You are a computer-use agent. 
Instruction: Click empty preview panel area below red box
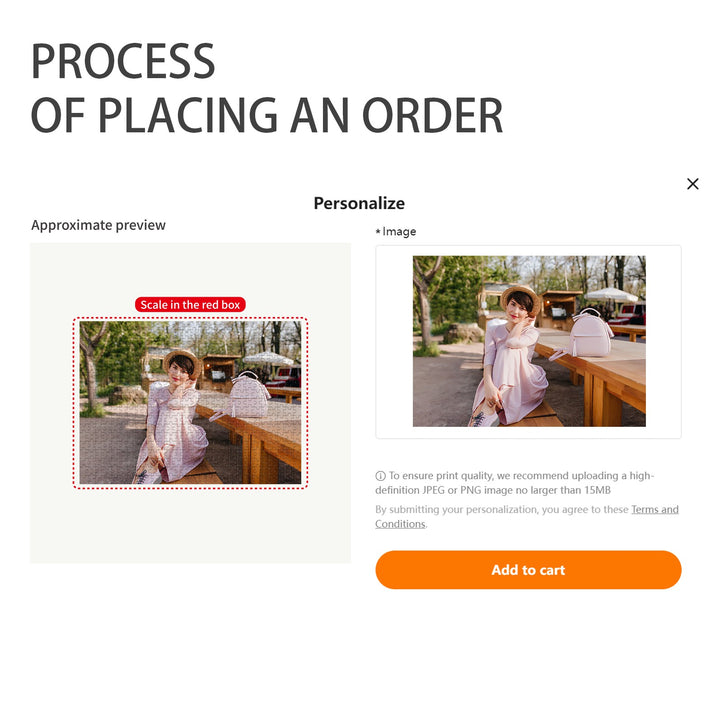pos(190,526)
